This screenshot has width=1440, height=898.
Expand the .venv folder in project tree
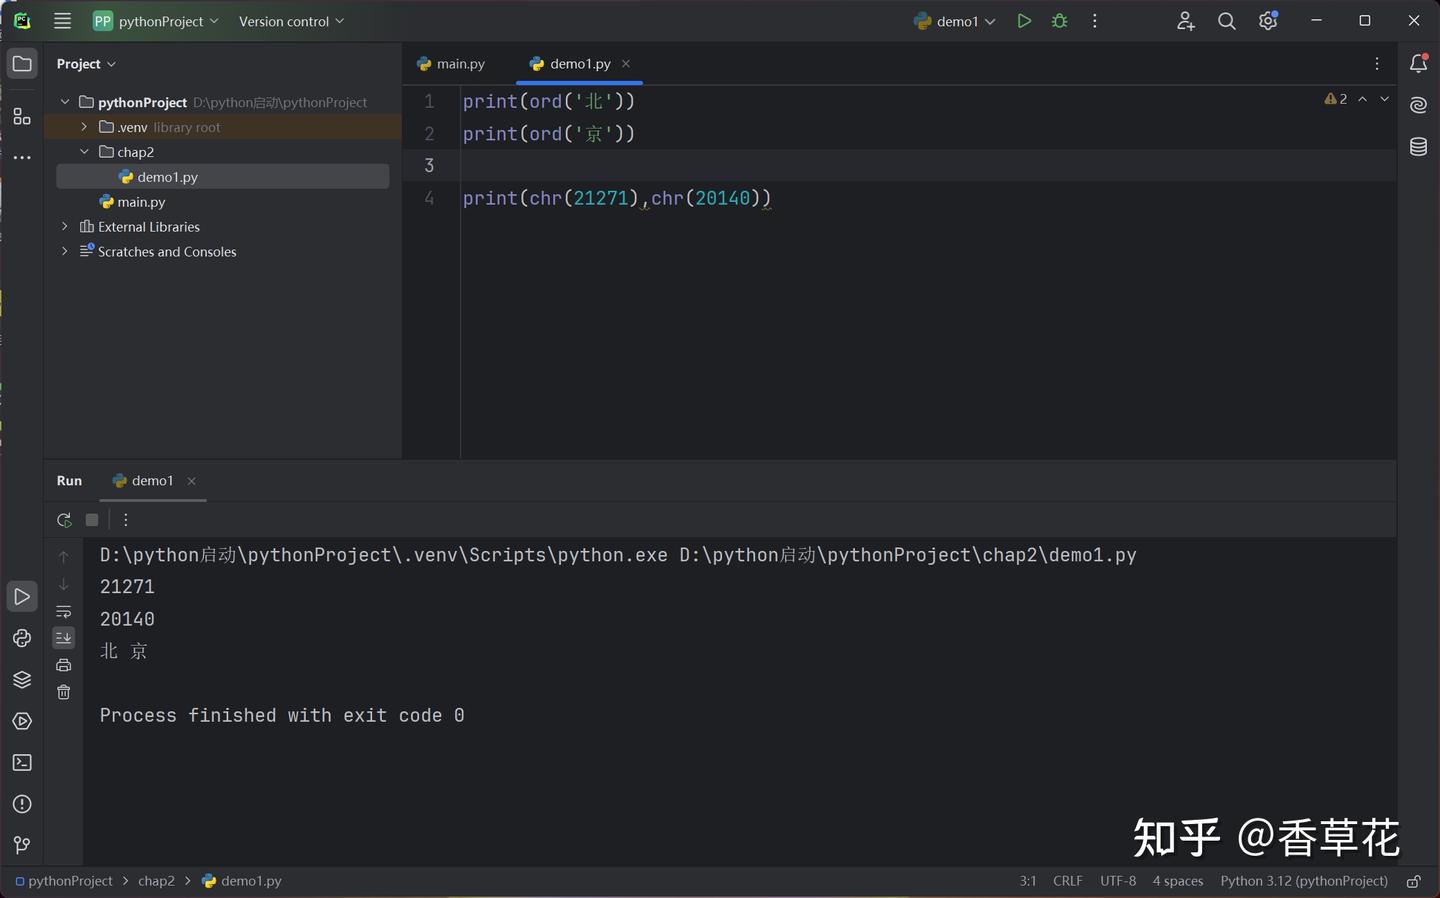pos(84,127)
